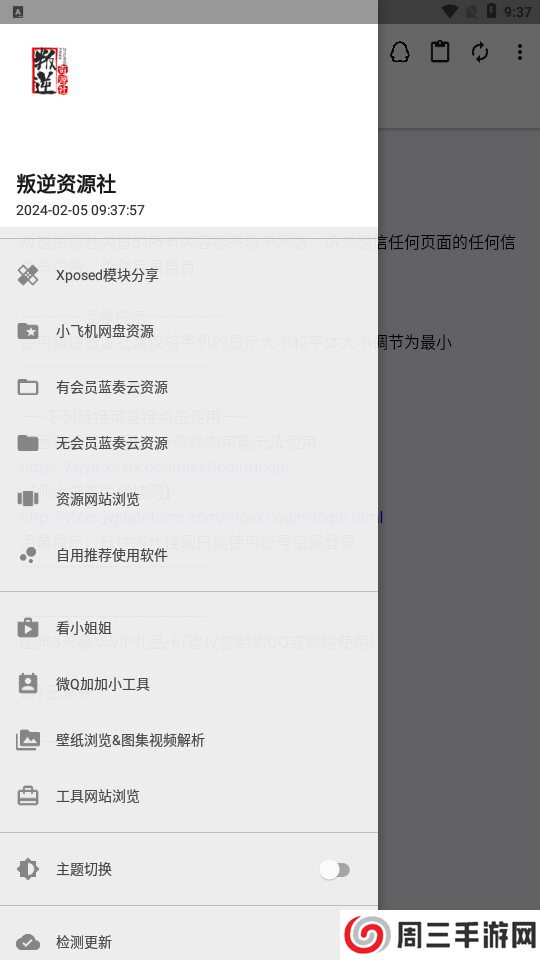Open Xposed模块分享 menu item
This screenshot has height=960, width=540.
coord(189,275)
